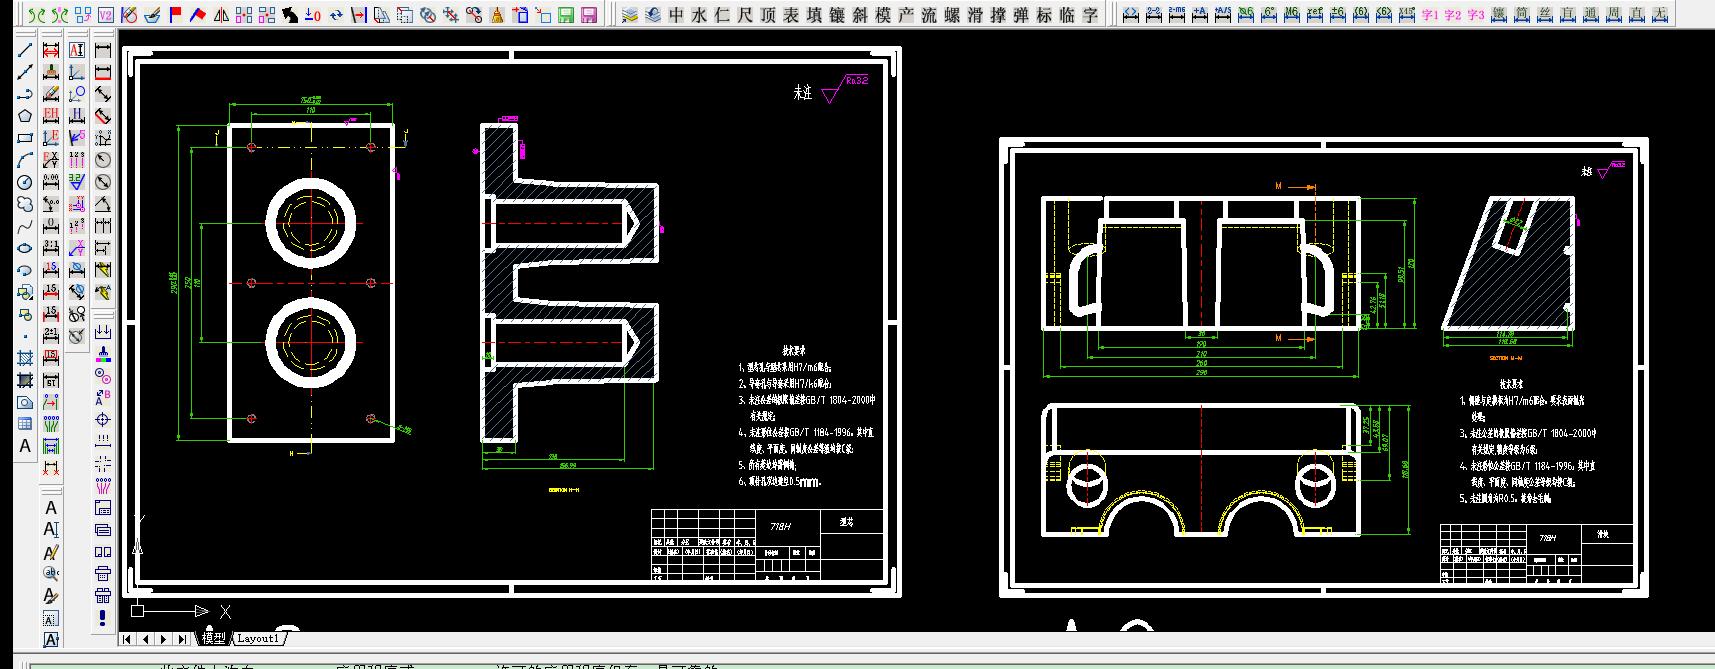Click the '产' toolbar button
Image resolution: width=1715 pixels, height=669 pixels.
click(x=906, y=15)
